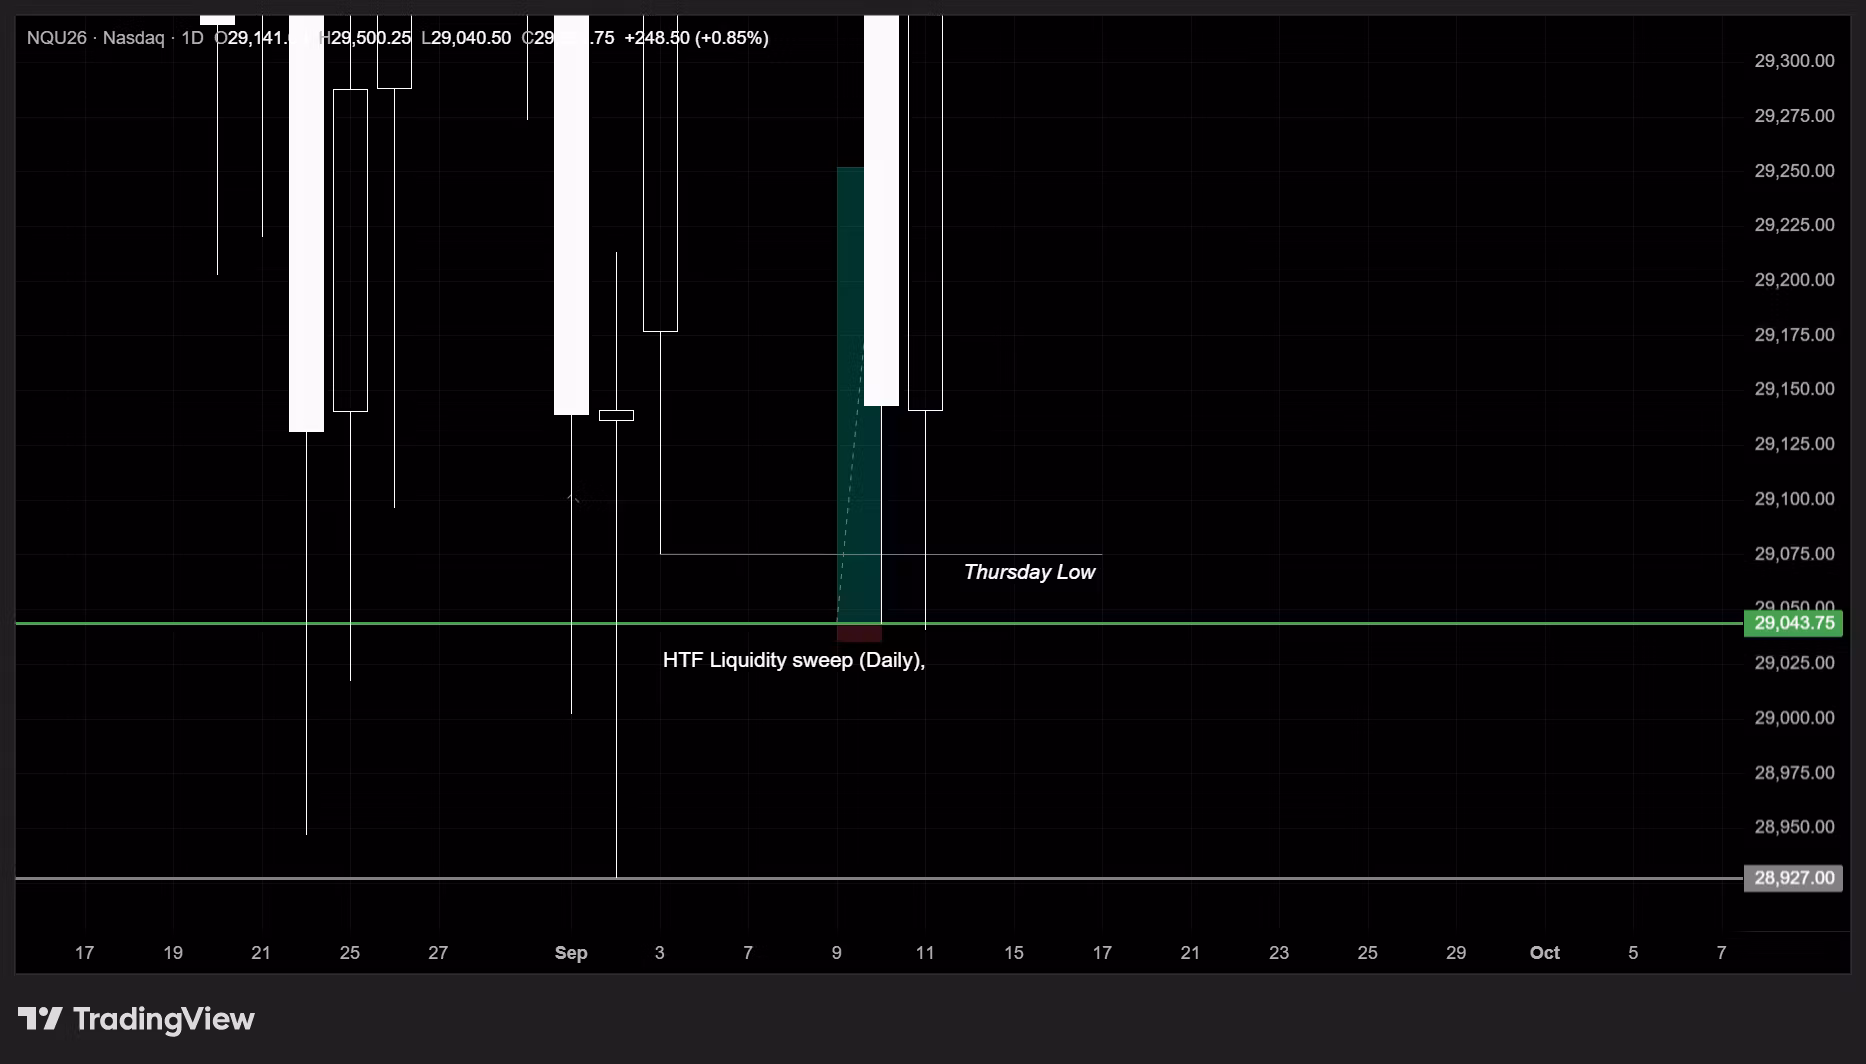Image resolution: width=1866 pixels, height=1064 pixels.
Task: Click the green 29,043.75 price label
Action: click(x=1794, y=623)
